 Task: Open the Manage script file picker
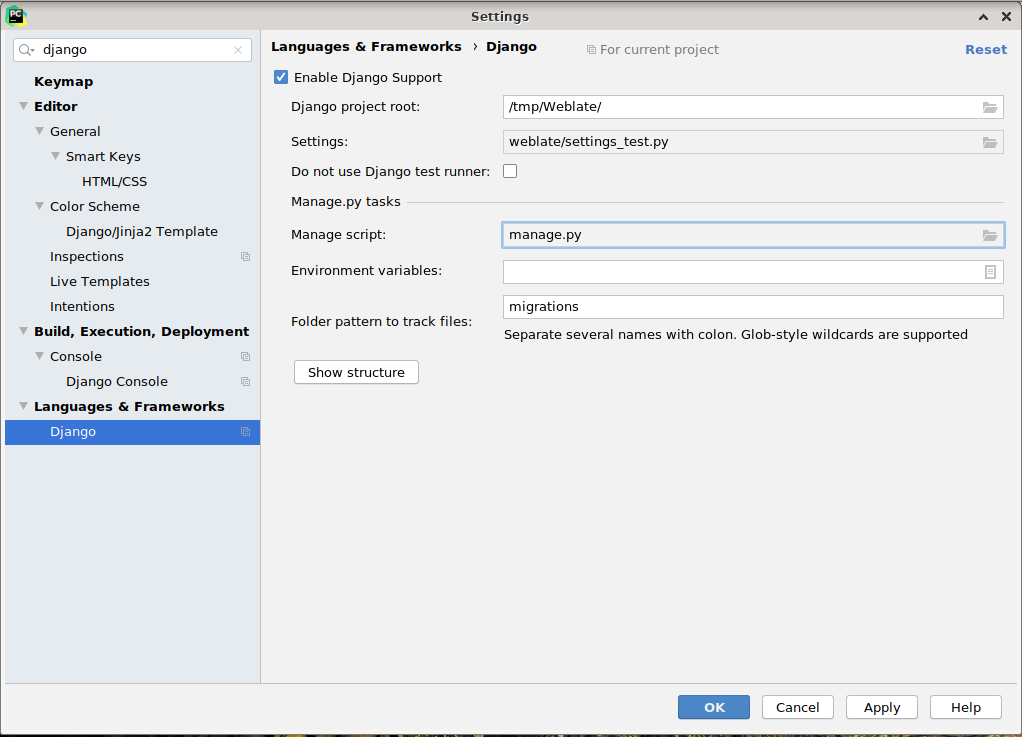click(990, 234)
